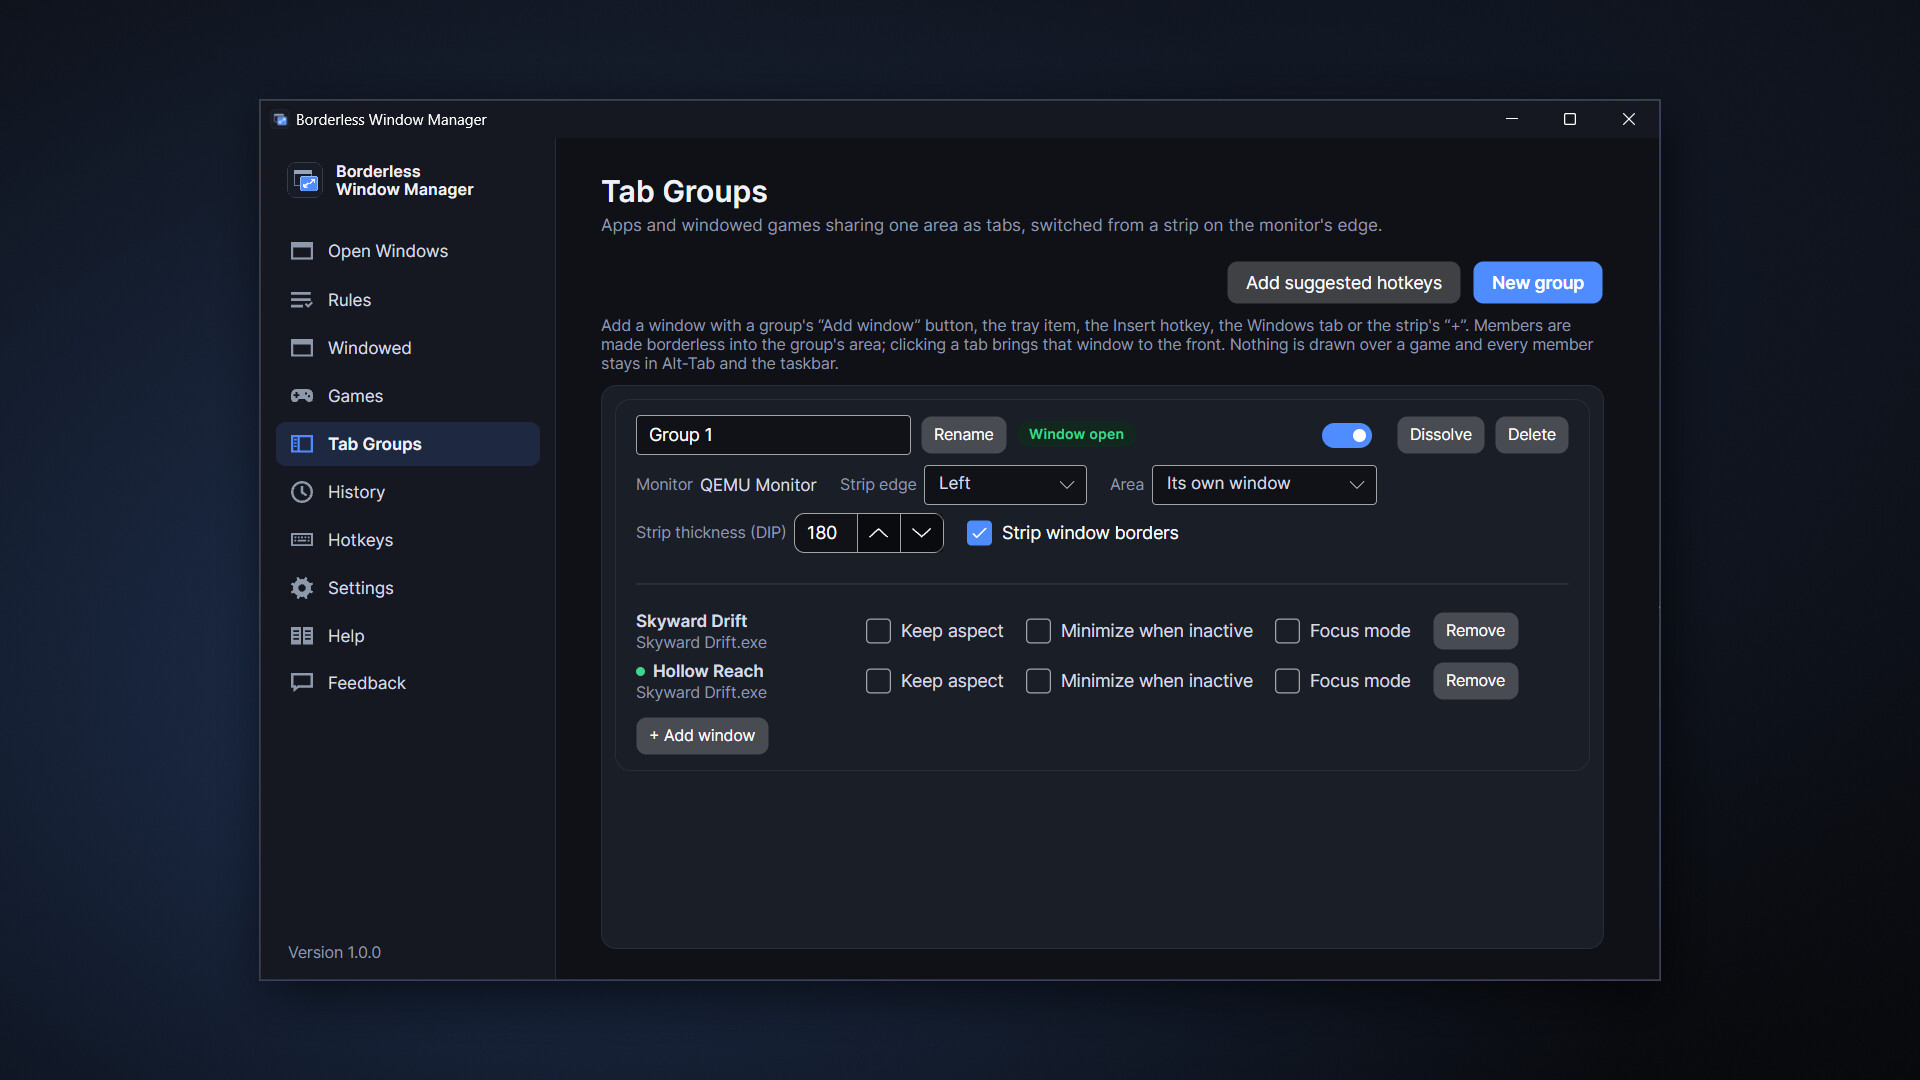The width and height of the screenshot is (1920, 1080).
Task: Click the Games controller icon
Action: [301, 396]
